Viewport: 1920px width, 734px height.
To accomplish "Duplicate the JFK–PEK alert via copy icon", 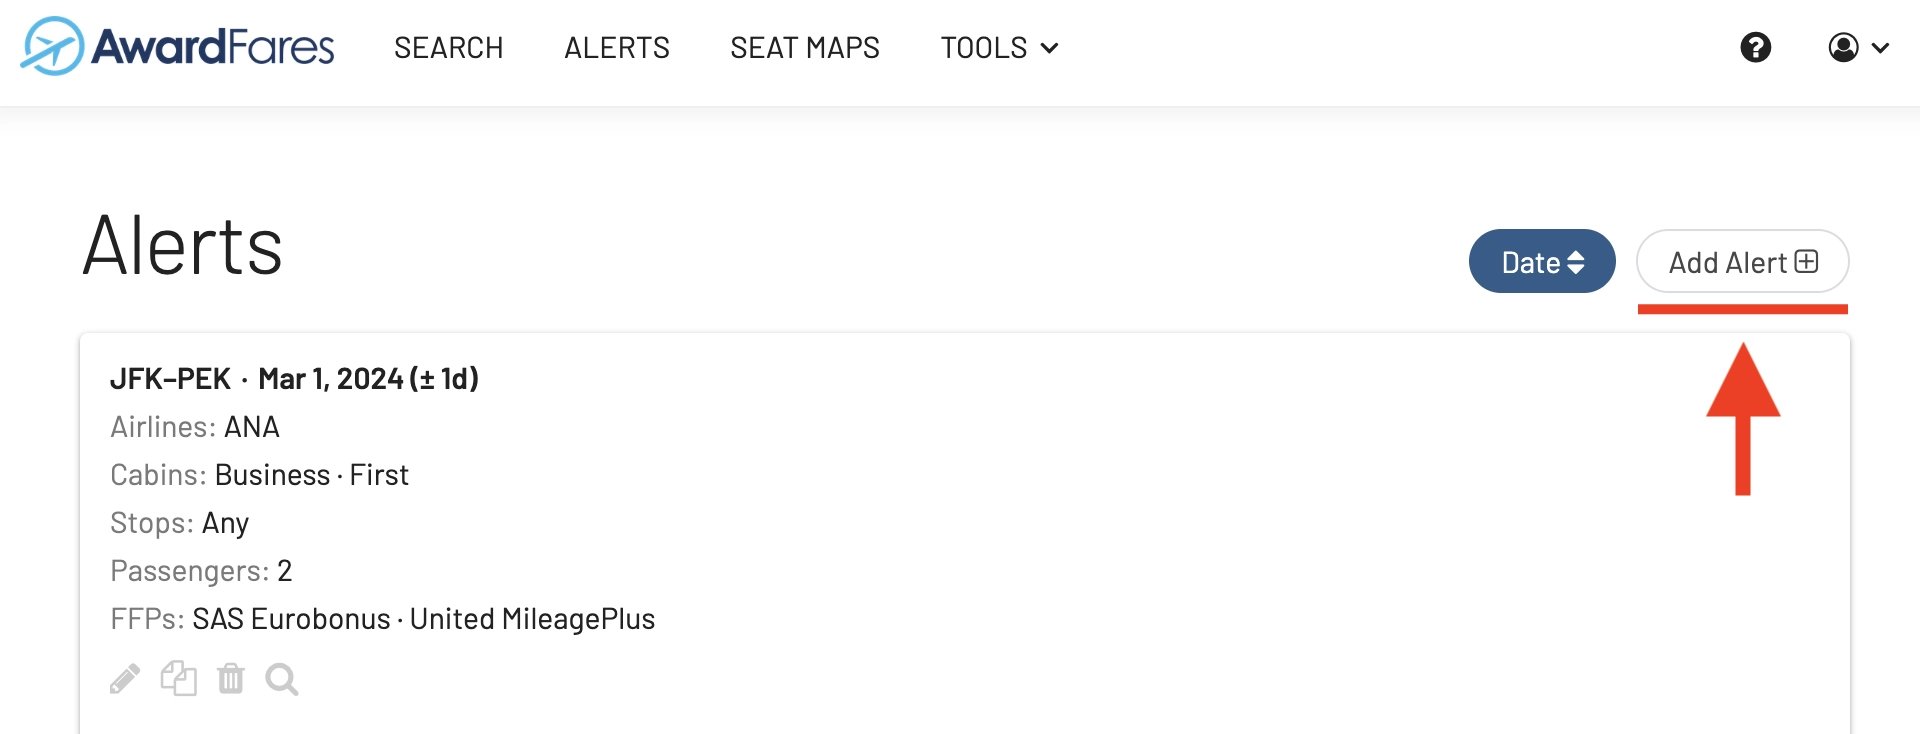I will (179, 679).
